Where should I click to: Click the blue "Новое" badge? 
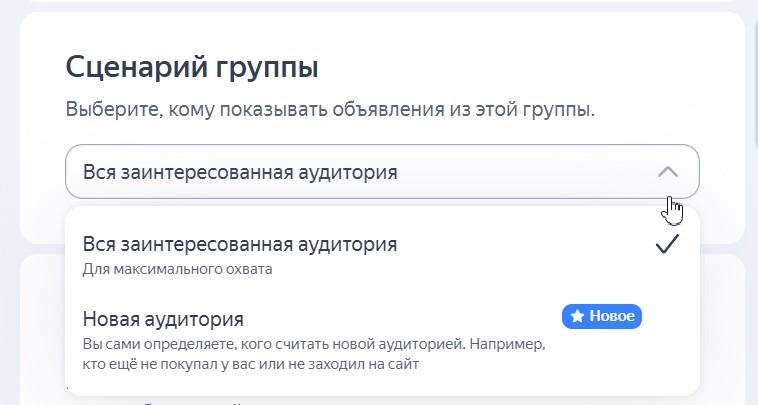pyautogui.click(x=601, y=317)
